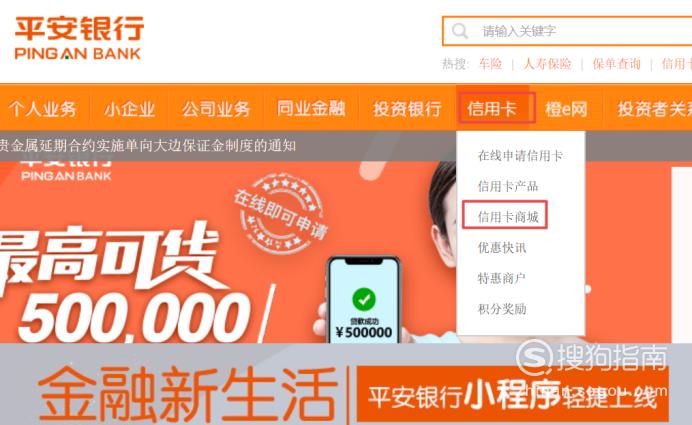692x425 pixels.
Task: Open 特惠商户 in the dropdown
Action: click(x=501, y=278)
